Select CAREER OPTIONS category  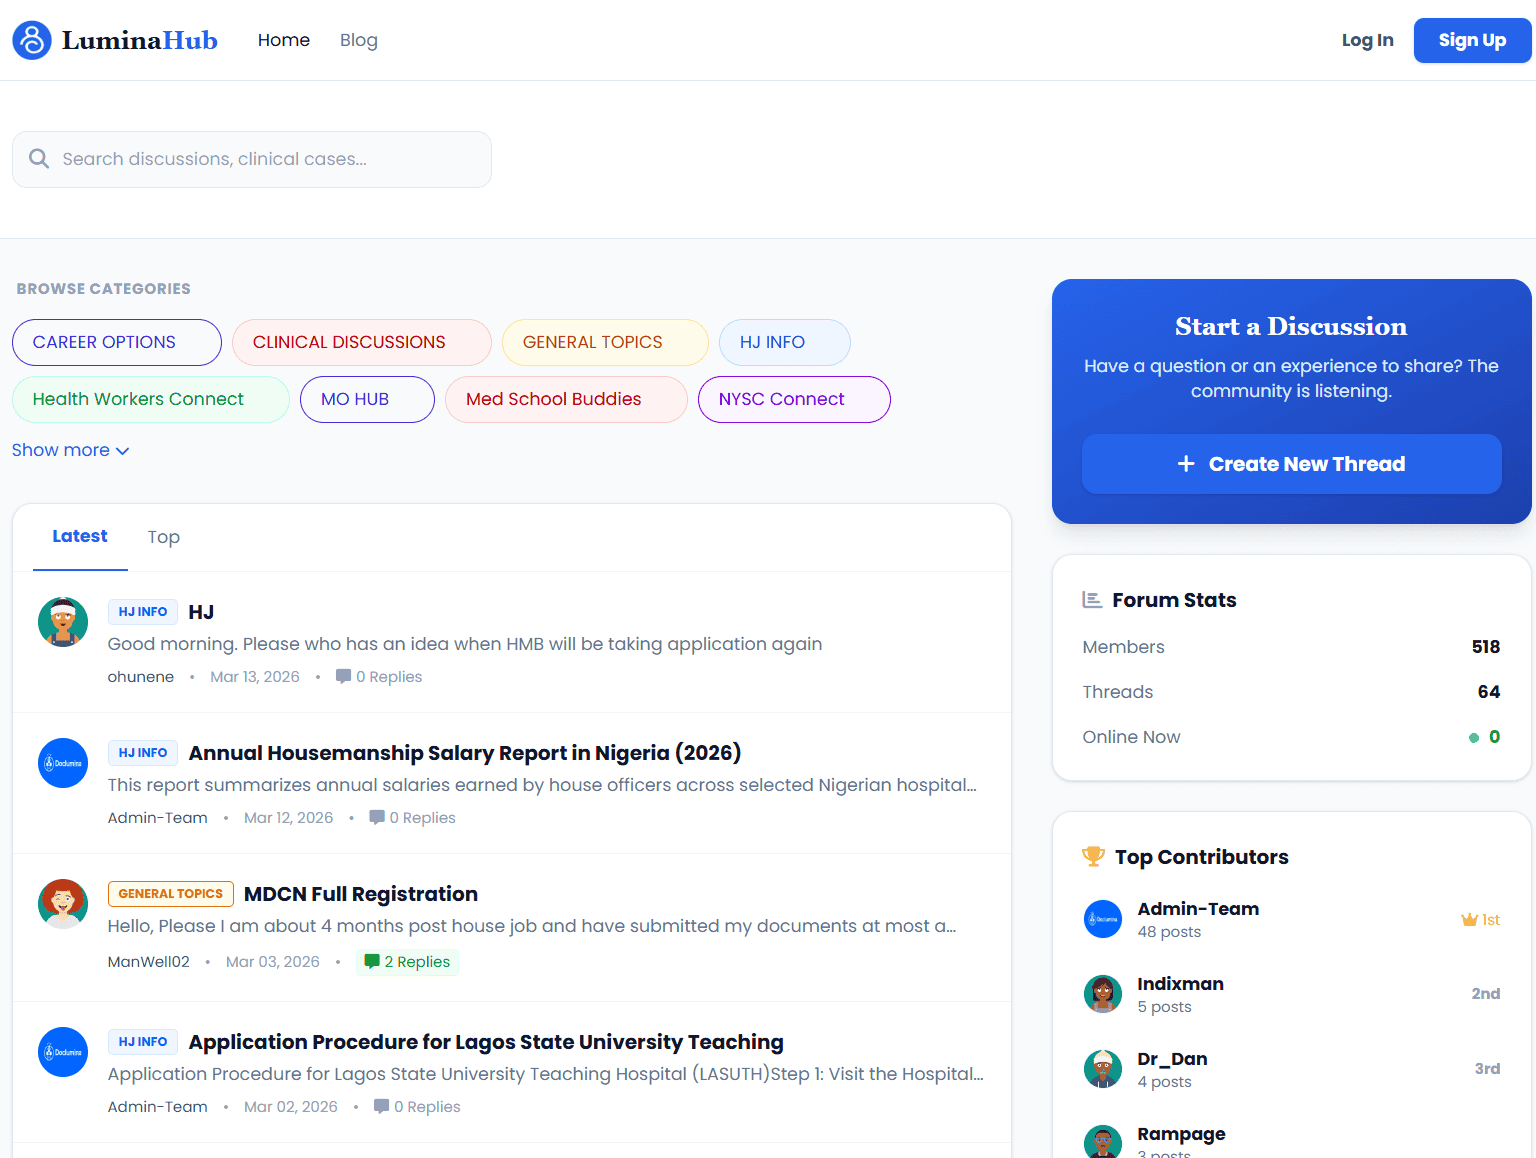click(117, 342)
